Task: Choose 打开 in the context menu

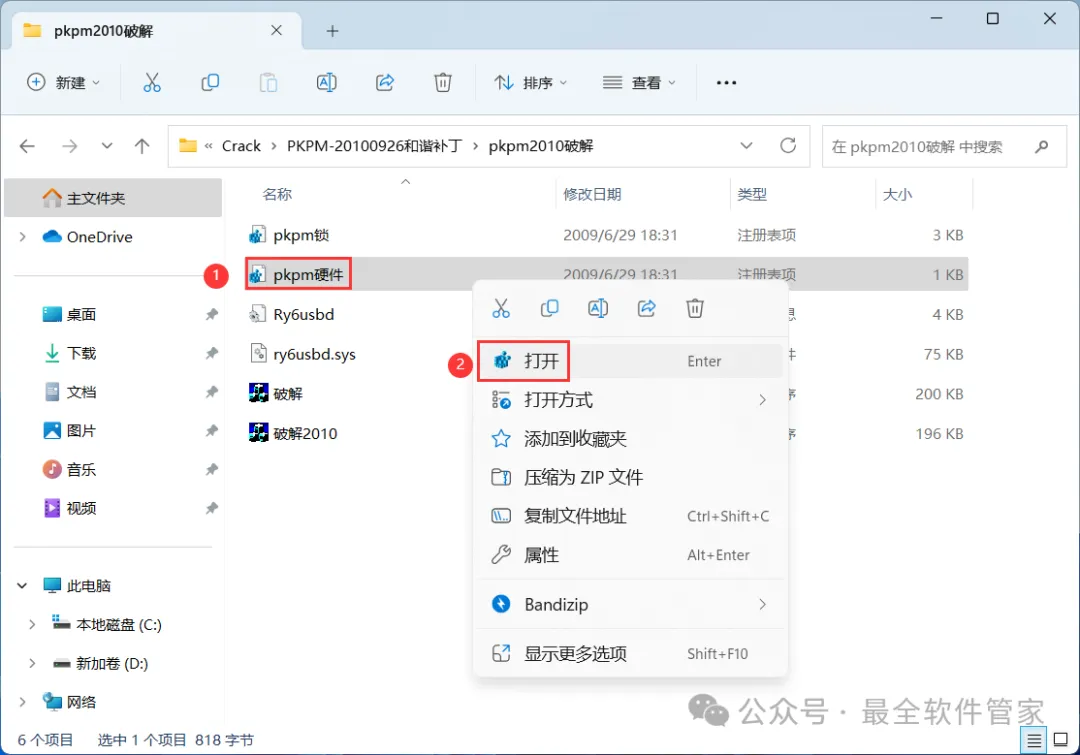Action: click(630, 361)
